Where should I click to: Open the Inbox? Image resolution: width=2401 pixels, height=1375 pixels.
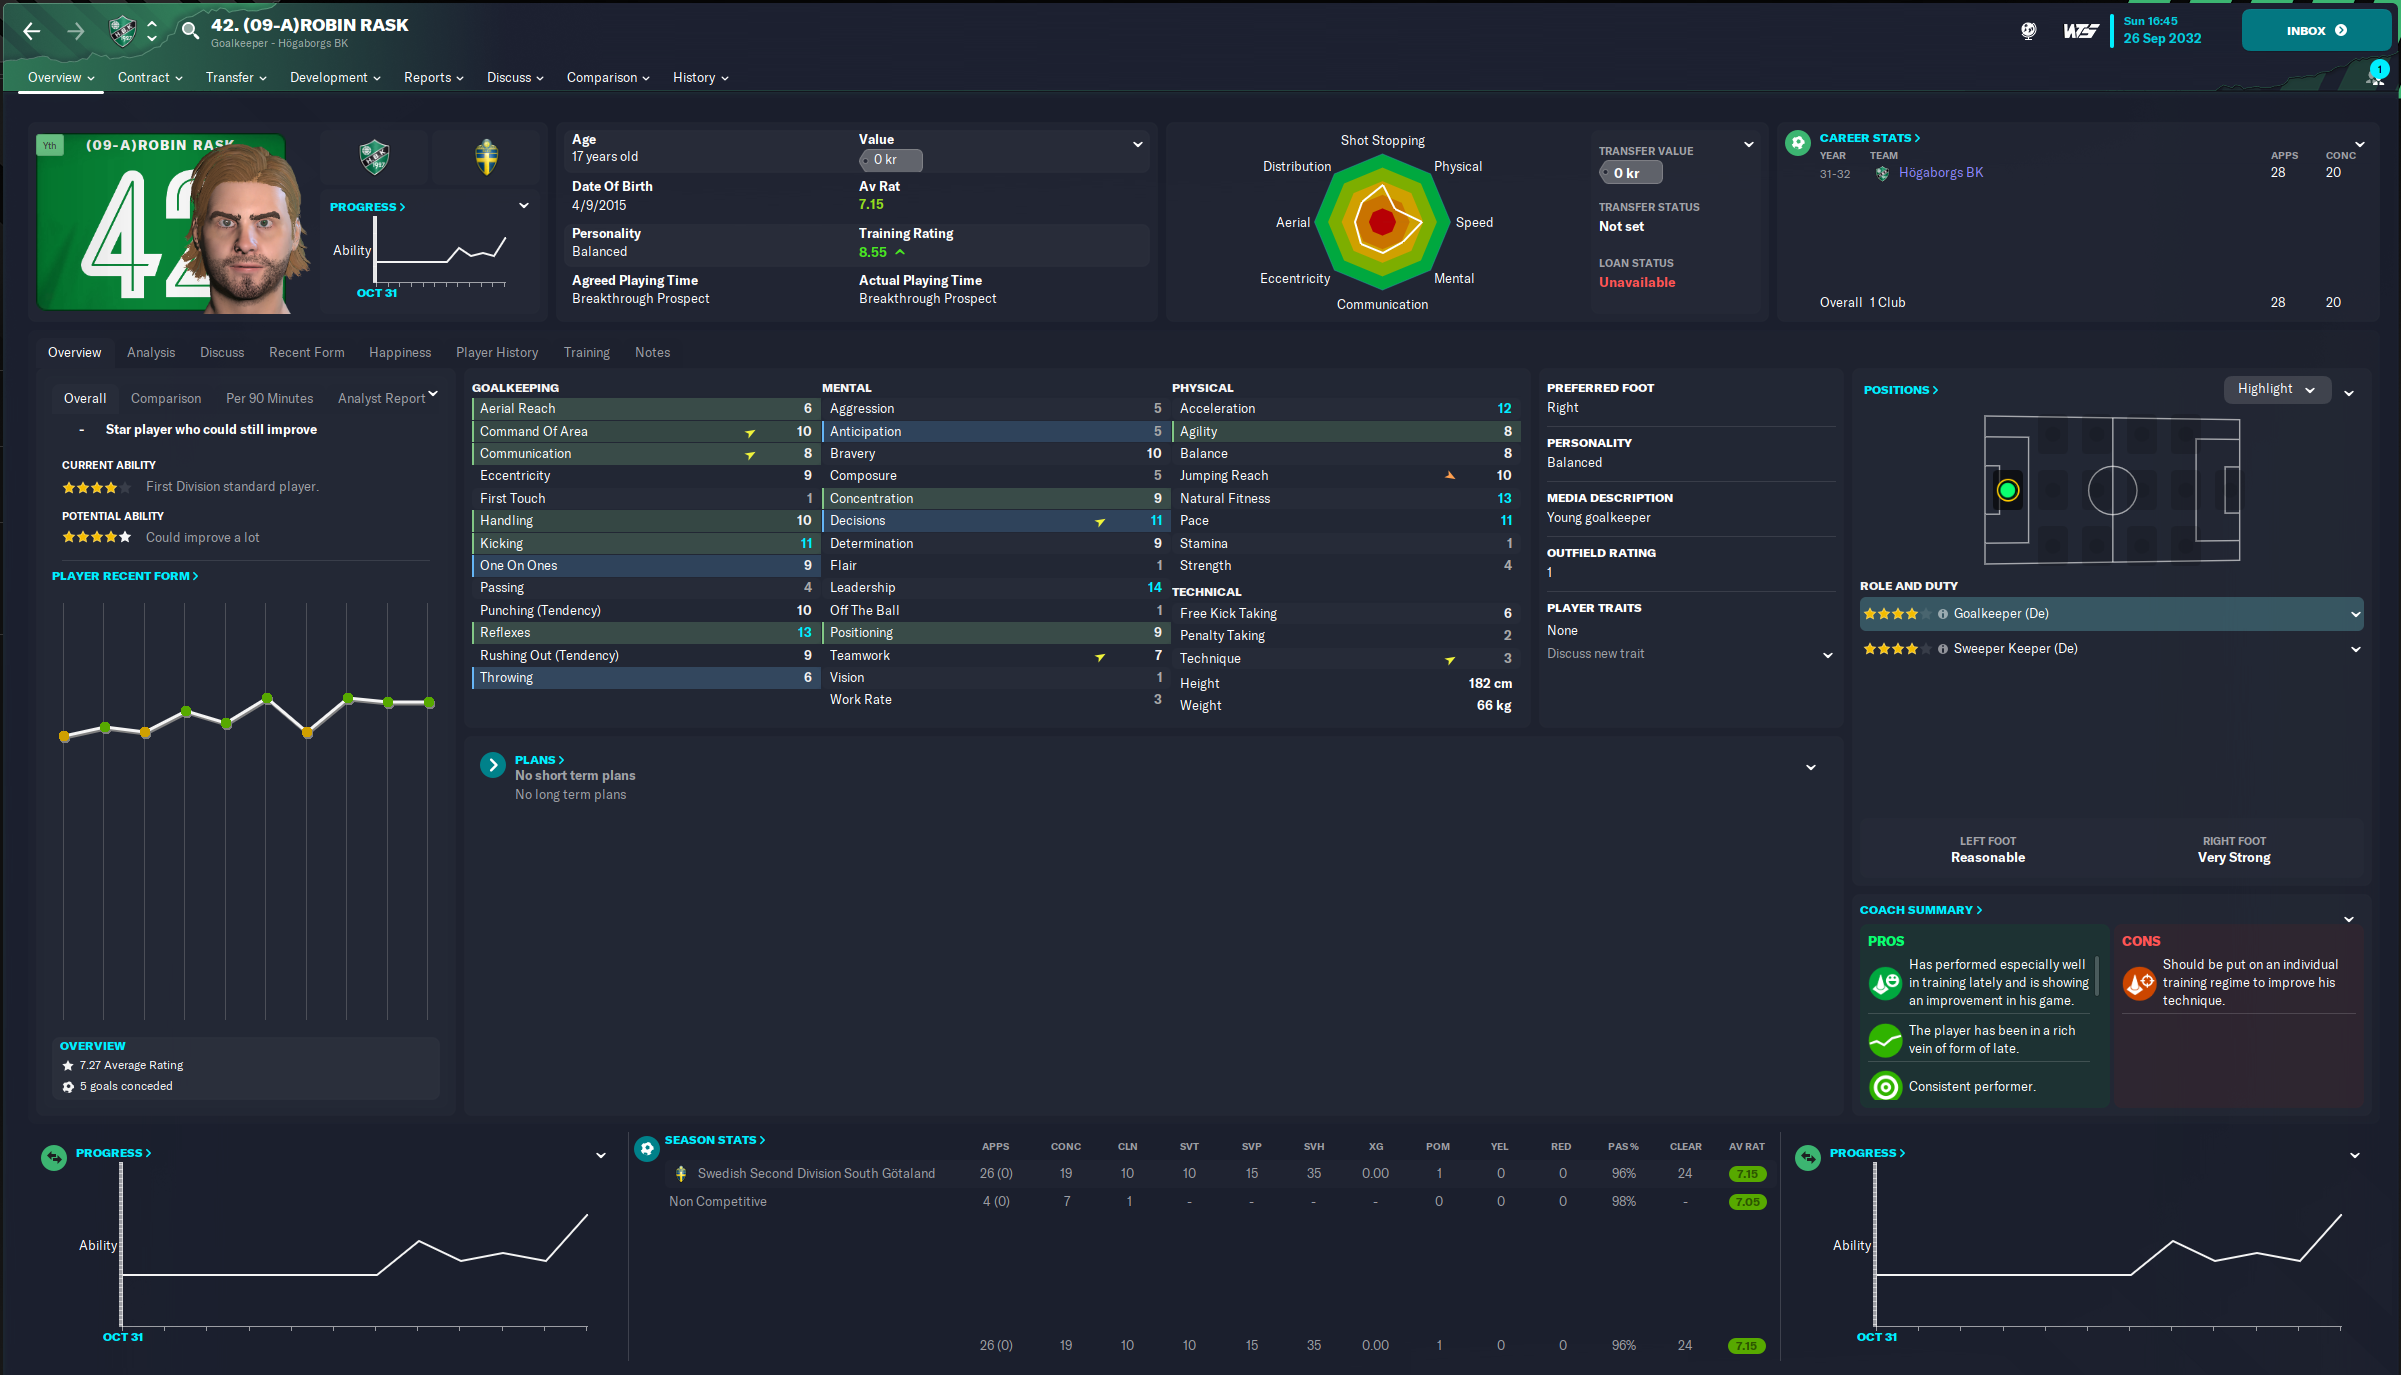tap(2315, 30)
